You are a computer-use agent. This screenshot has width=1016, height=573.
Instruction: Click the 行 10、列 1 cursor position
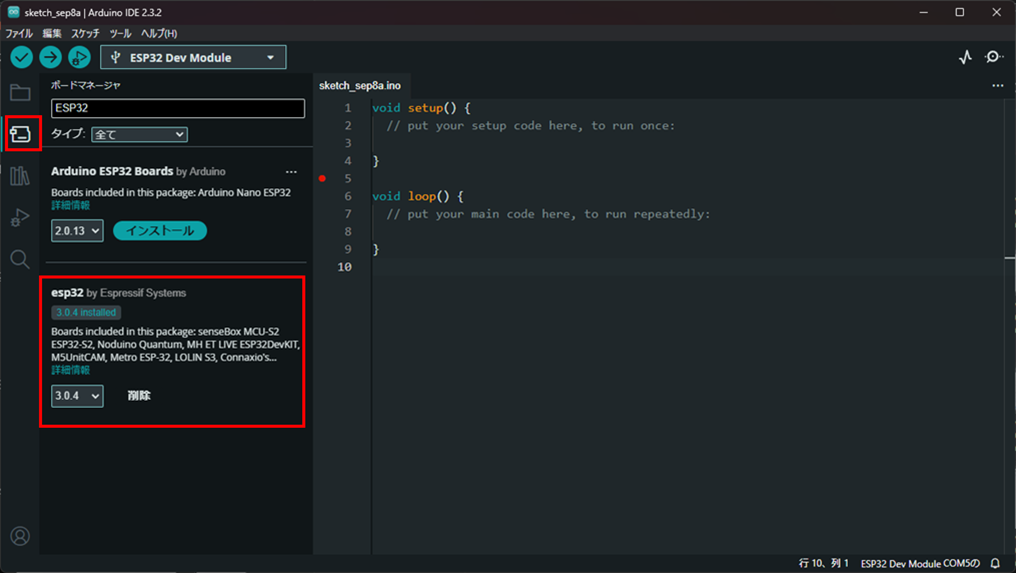(824, 563)
